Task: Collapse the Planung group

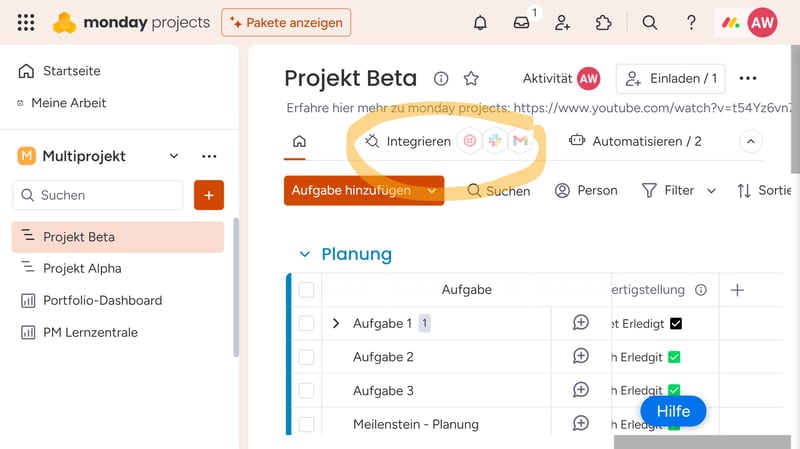Action: pos(304,254)
